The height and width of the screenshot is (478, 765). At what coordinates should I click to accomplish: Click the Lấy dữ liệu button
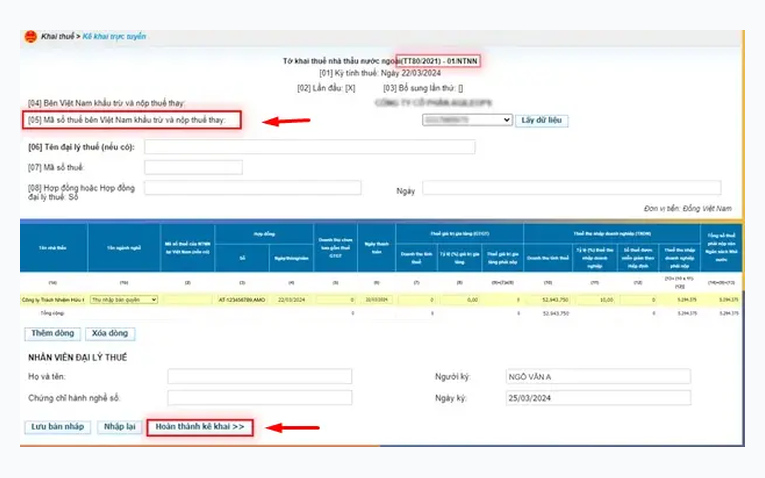(x=542, y=120)
